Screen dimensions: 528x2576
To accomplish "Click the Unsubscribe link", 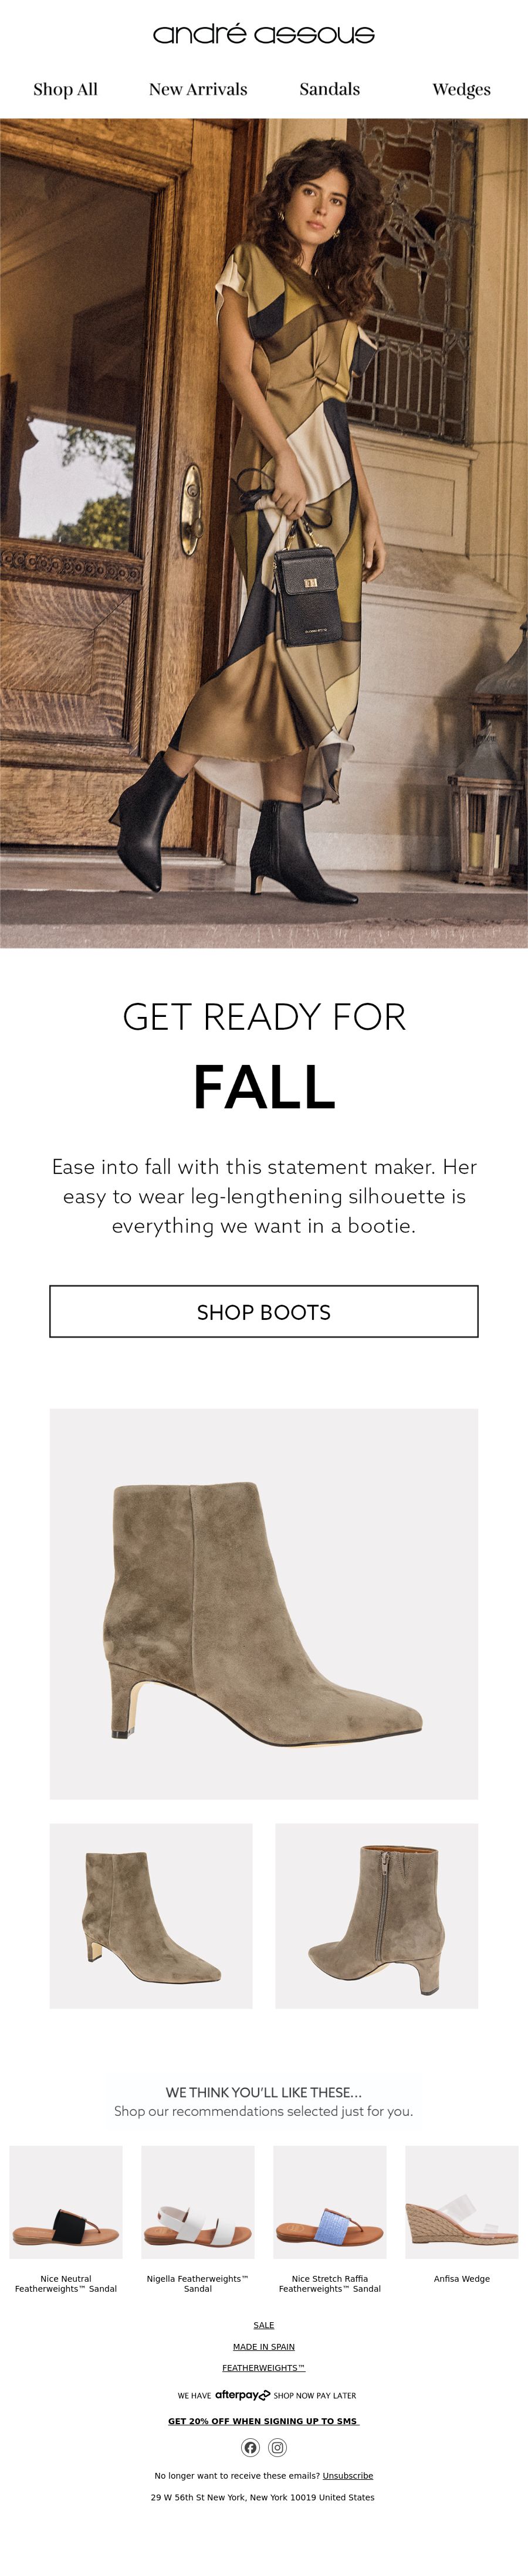I will click(x=348, y=2475).
